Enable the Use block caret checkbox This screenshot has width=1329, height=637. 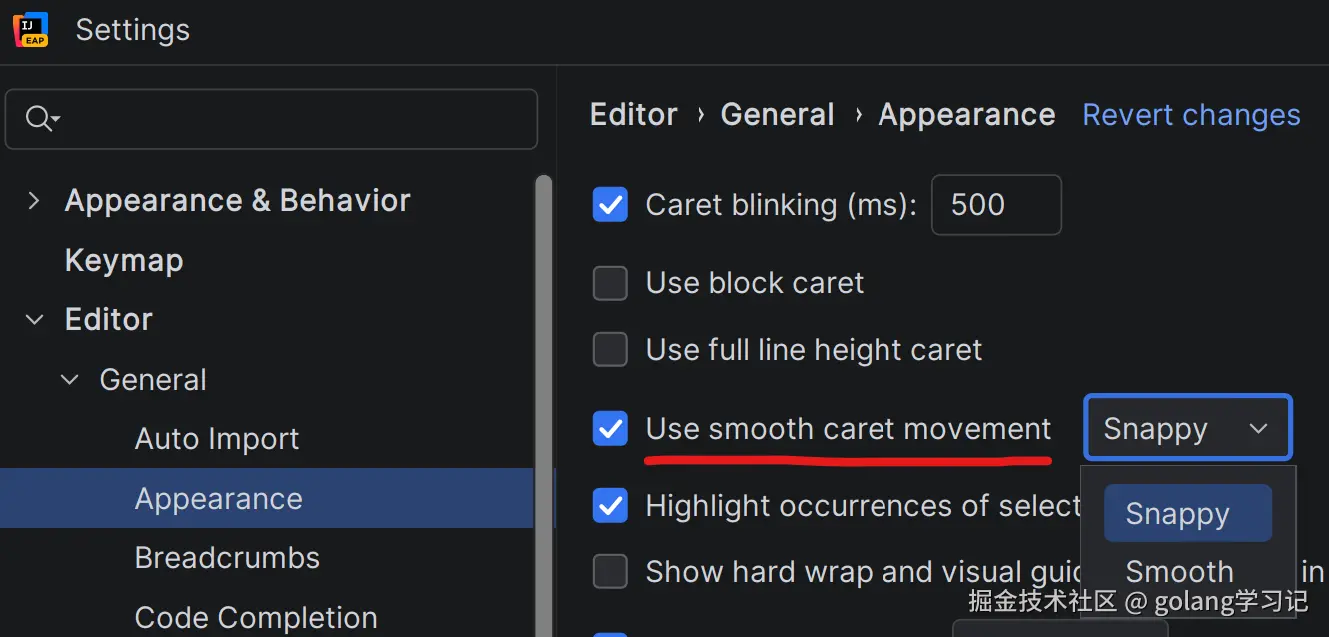click(610, 283)
